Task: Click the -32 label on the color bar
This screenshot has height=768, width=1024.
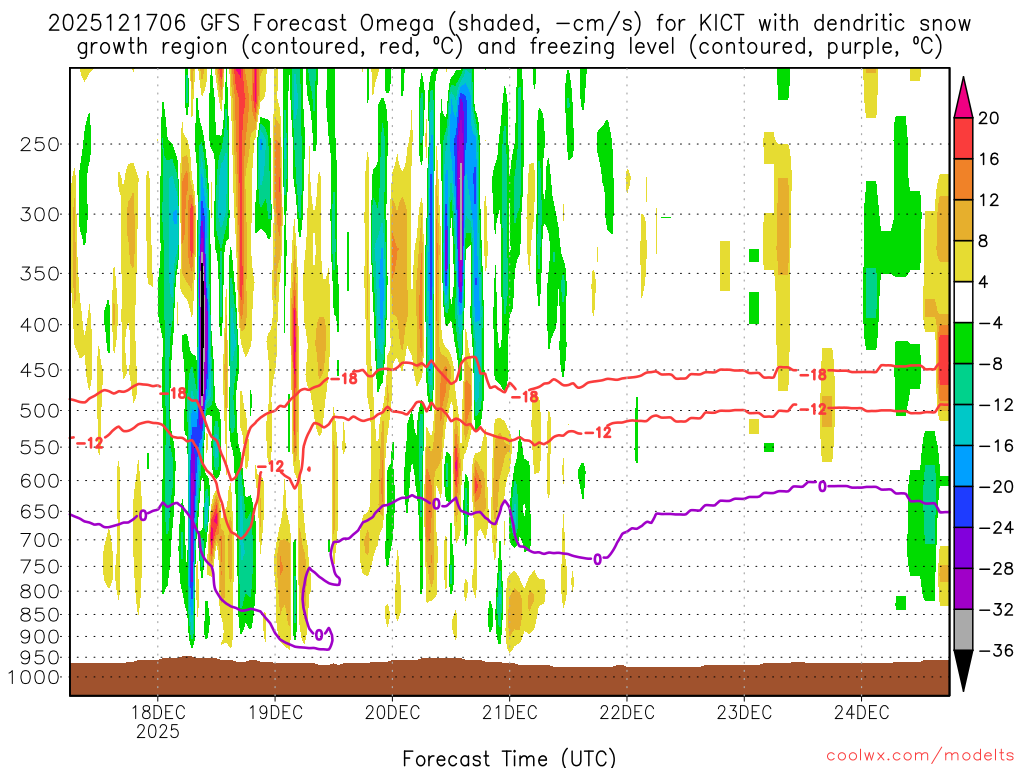Action: [x=996, y=610]
